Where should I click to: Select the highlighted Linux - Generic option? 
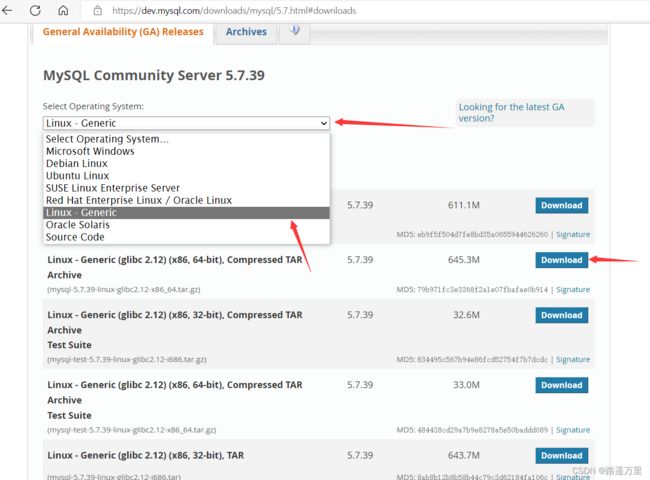[x=186, y=213]
